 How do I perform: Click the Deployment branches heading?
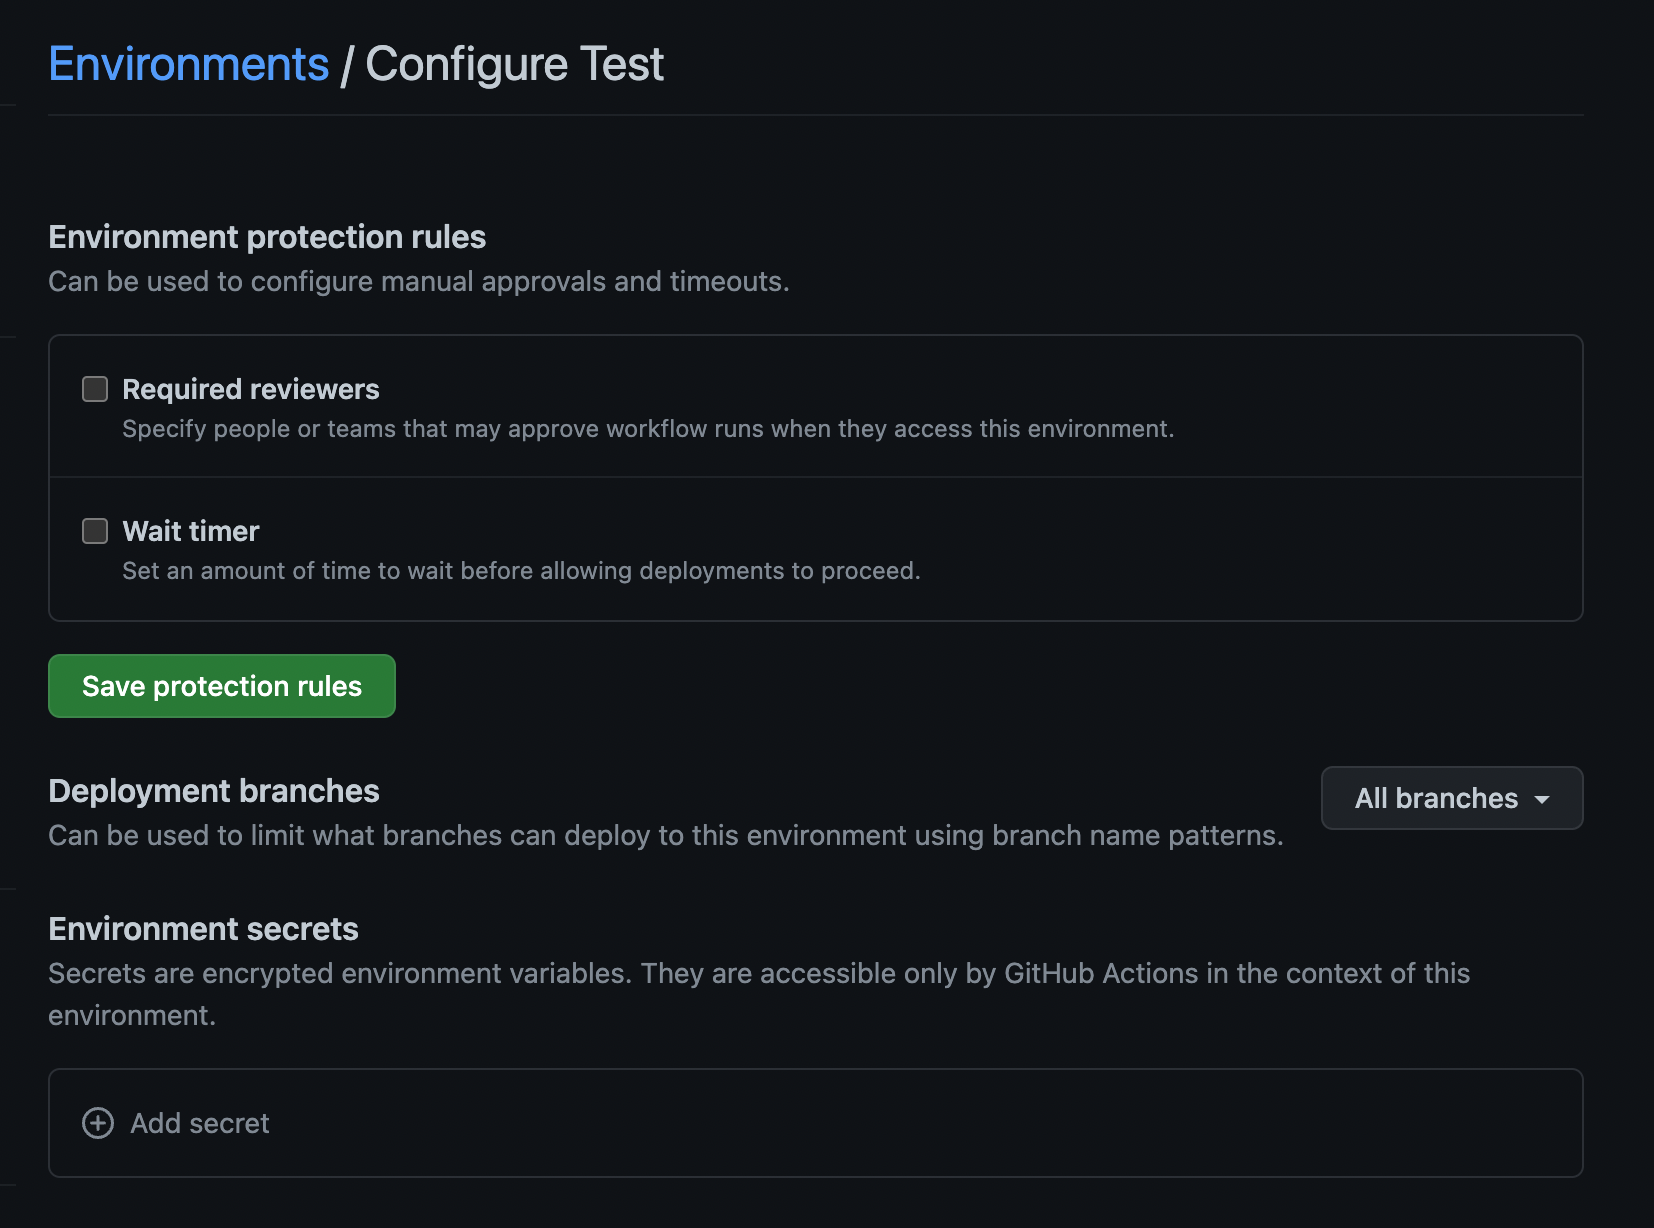tap(214, 791)
